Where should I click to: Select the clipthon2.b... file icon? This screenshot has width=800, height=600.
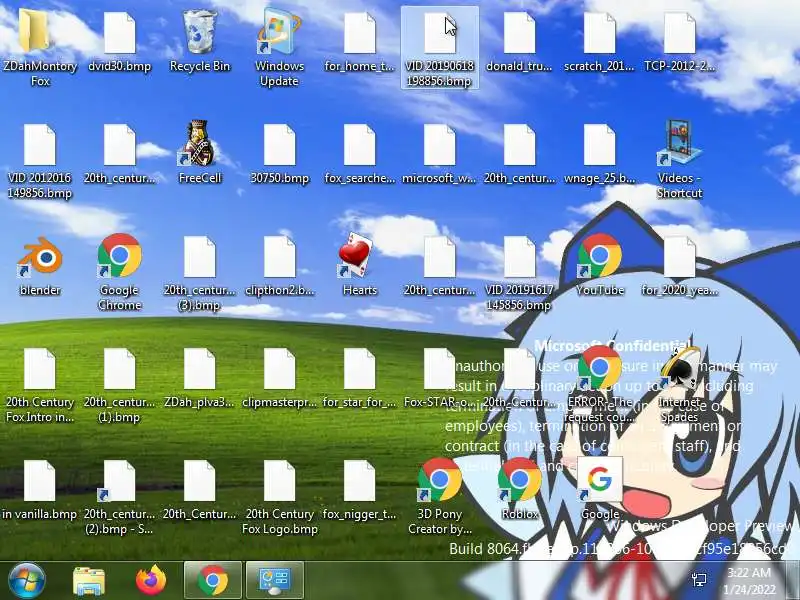[x=279, y=266]
